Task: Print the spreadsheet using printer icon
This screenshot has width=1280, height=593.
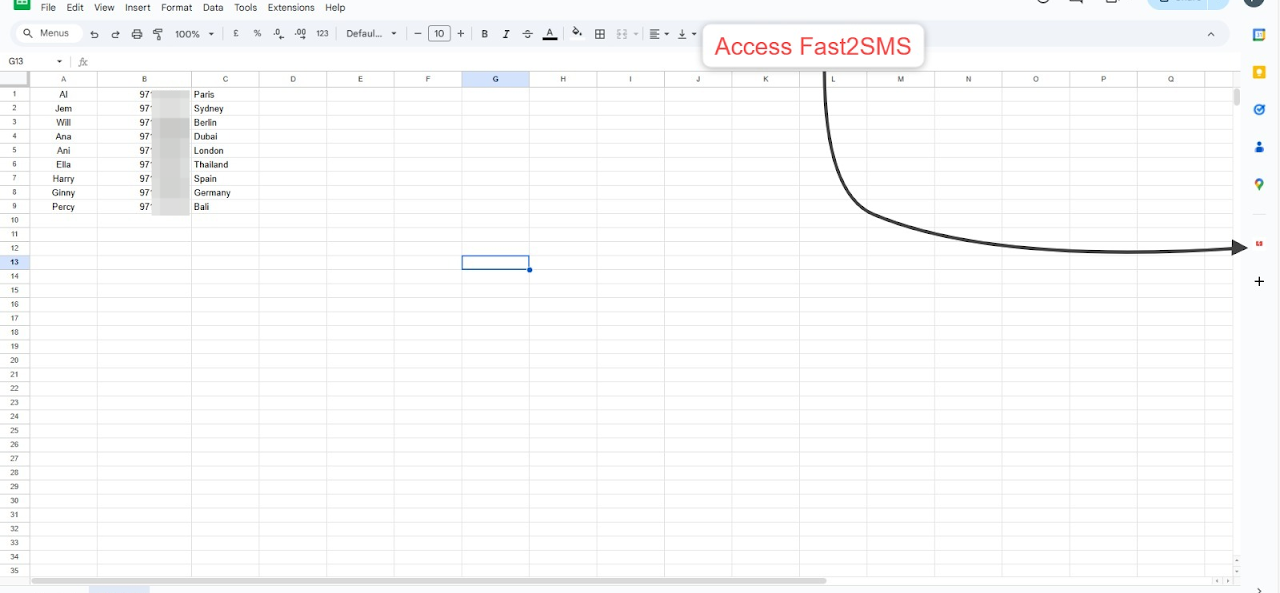Action: (x=137, y=34)
